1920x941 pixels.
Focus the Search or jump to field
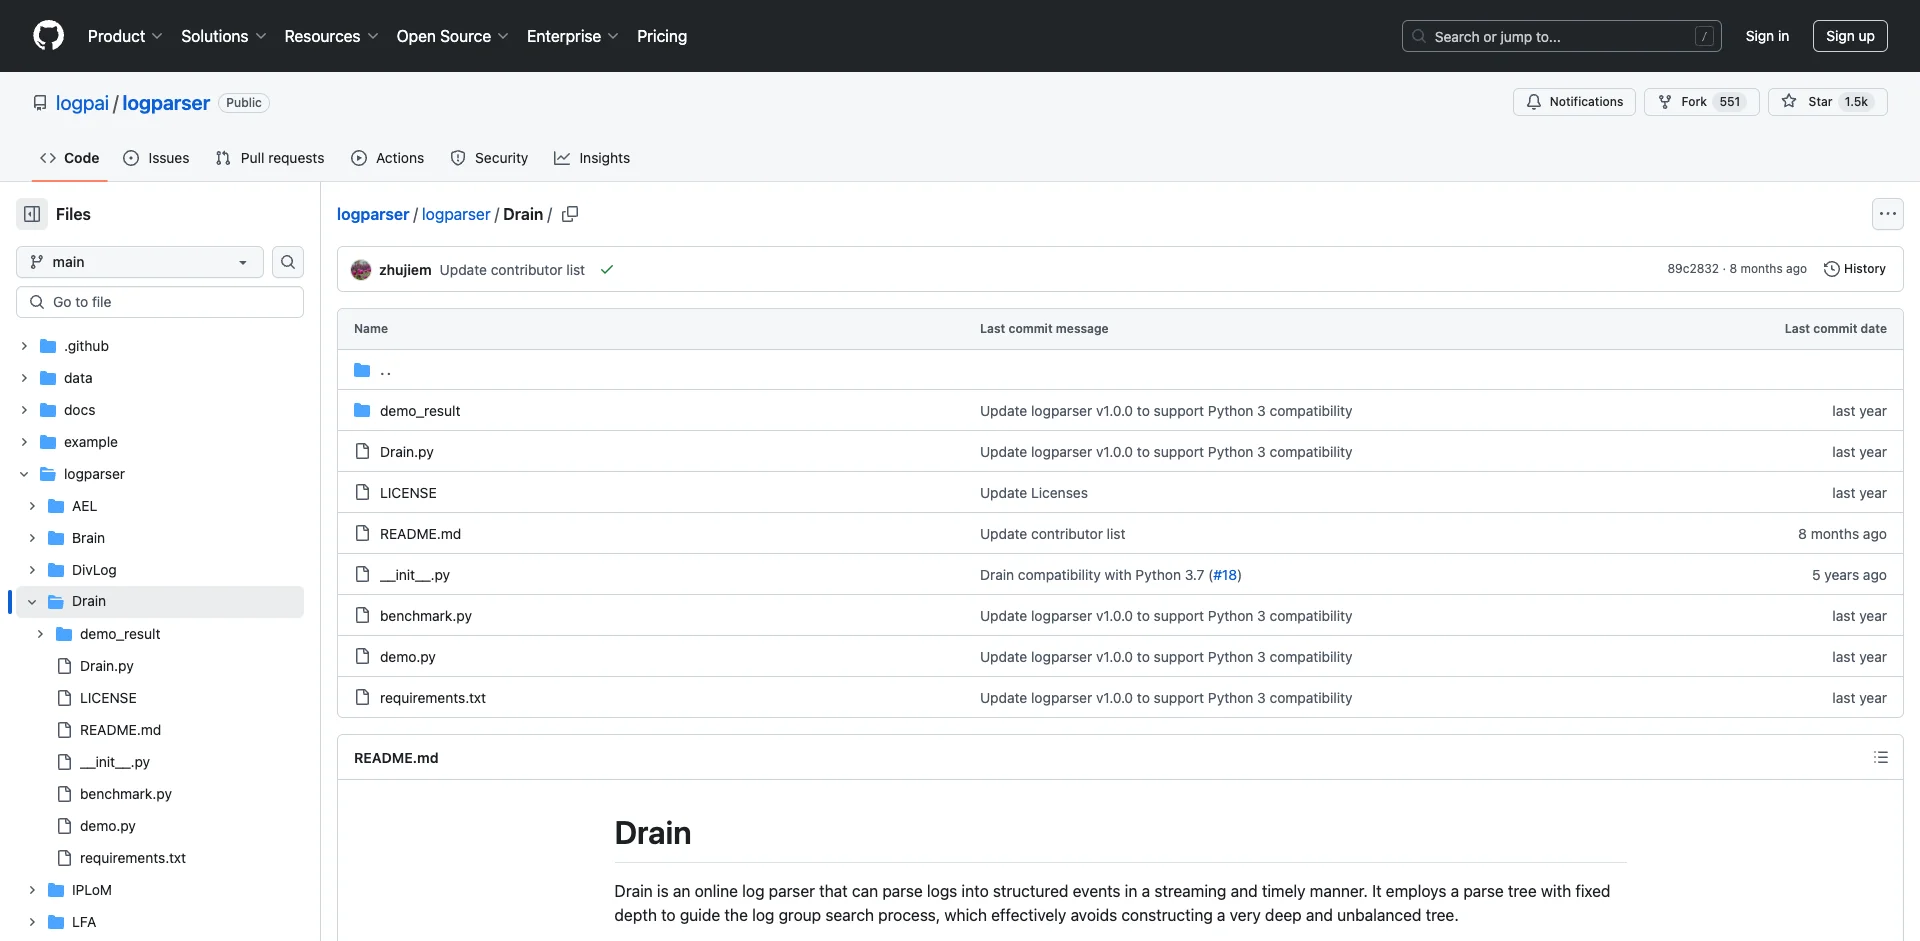pos(1562,36)
